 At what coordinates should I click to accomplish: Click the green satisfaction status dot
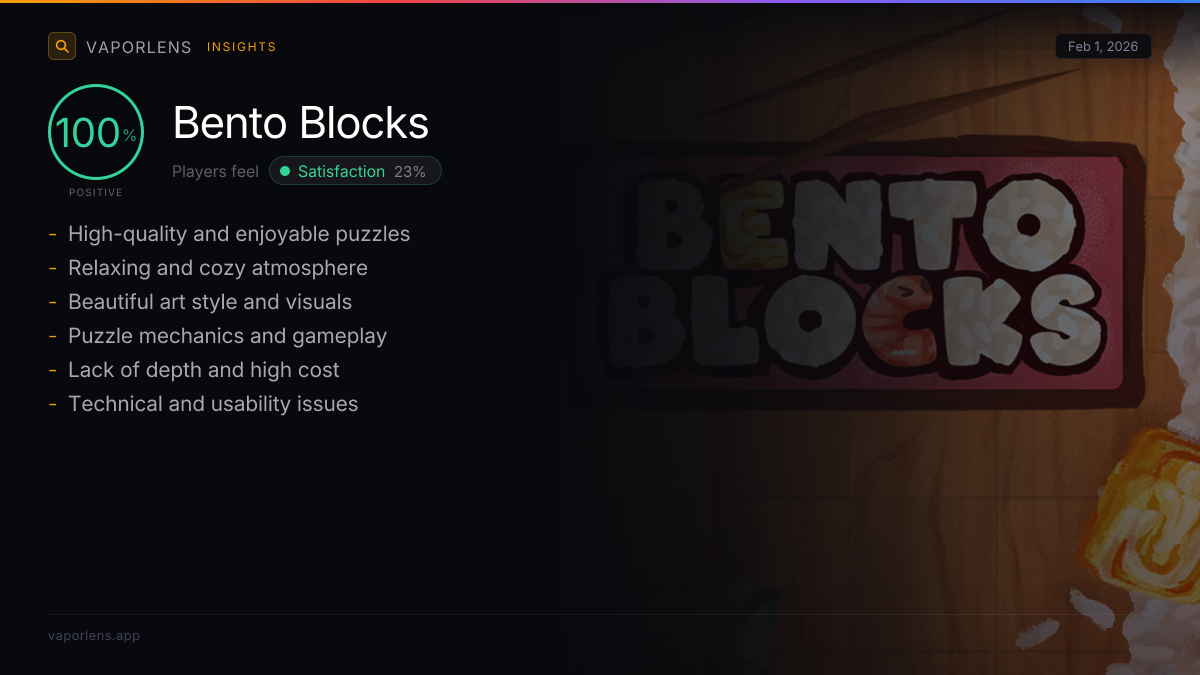(x=285, y=172)
